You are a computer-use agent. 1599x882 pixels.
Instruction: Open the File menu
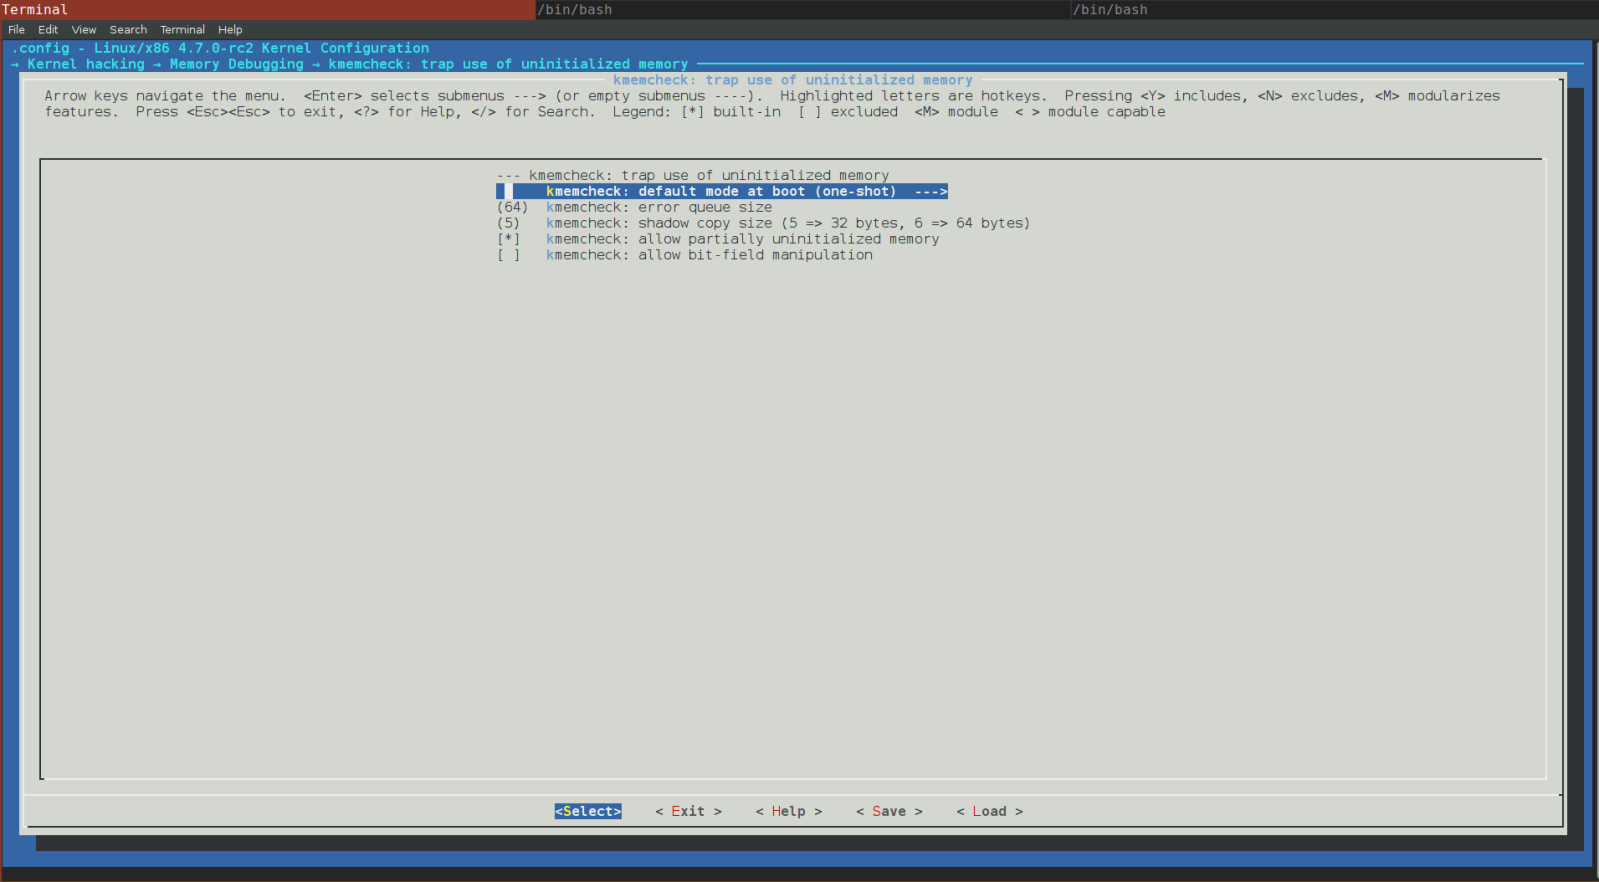16,30
